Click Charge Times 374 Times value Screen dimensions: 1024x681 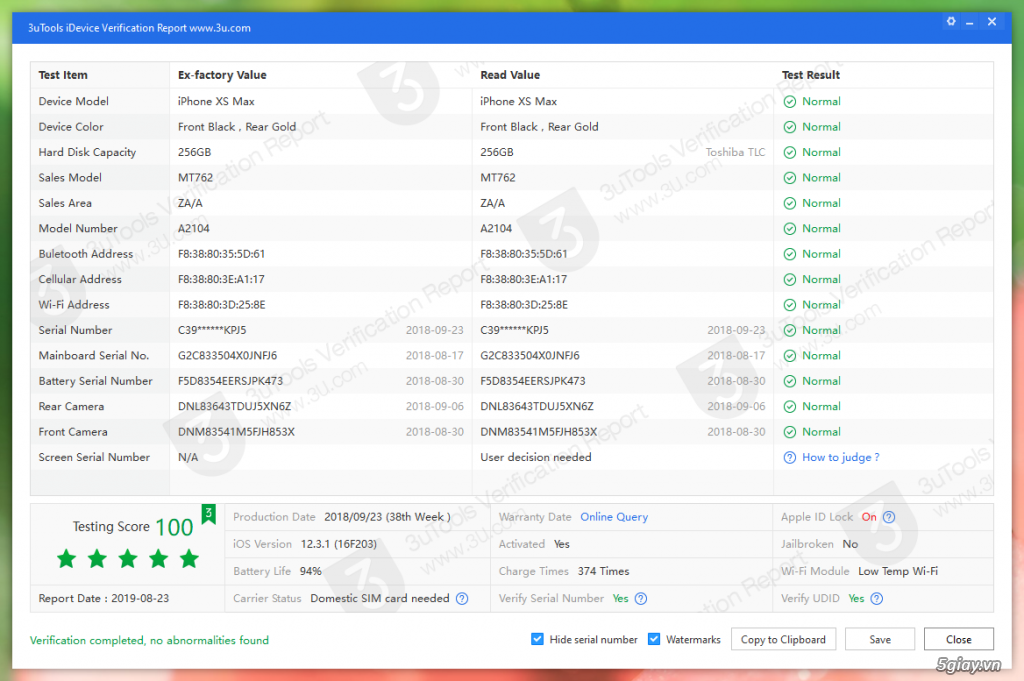coord(603,571)
